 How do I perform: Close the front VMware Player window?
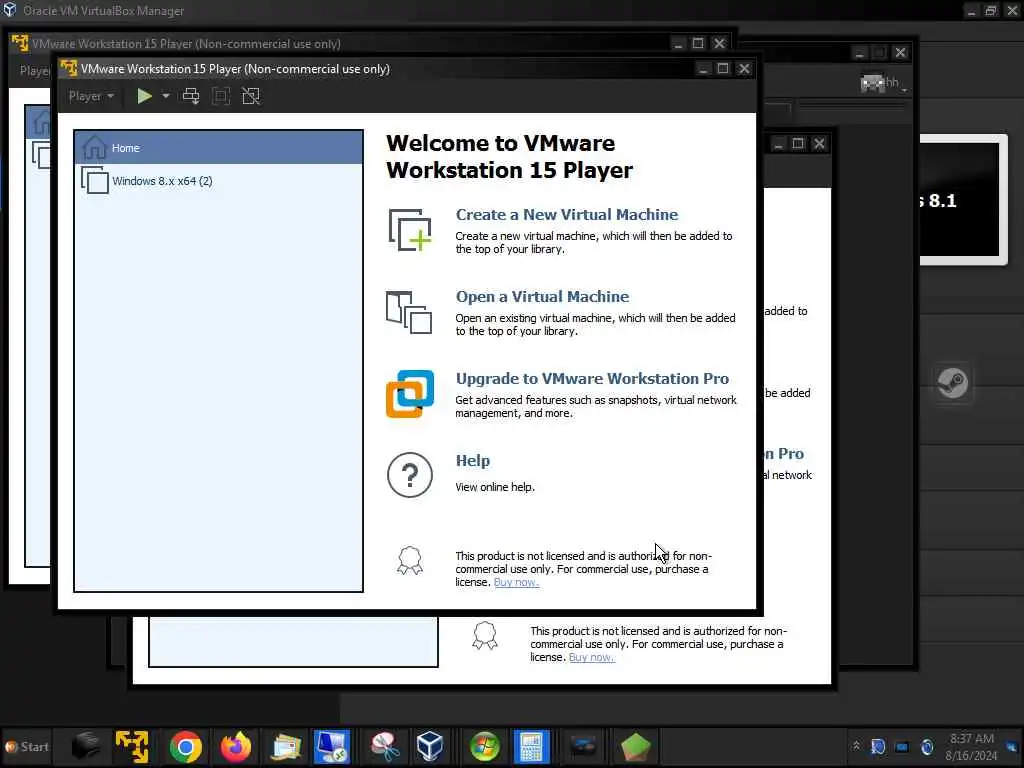pos(744,69)
